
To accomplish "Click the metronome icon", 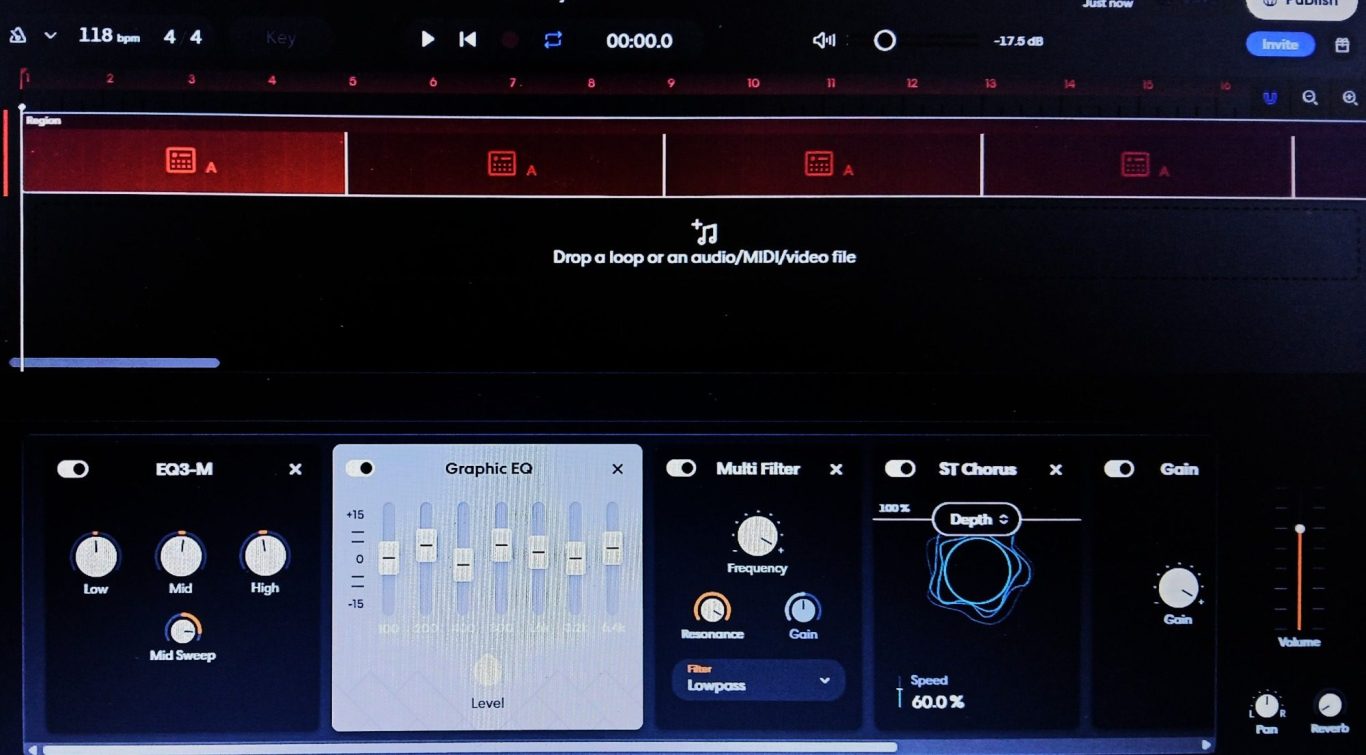I will point(18,36).
